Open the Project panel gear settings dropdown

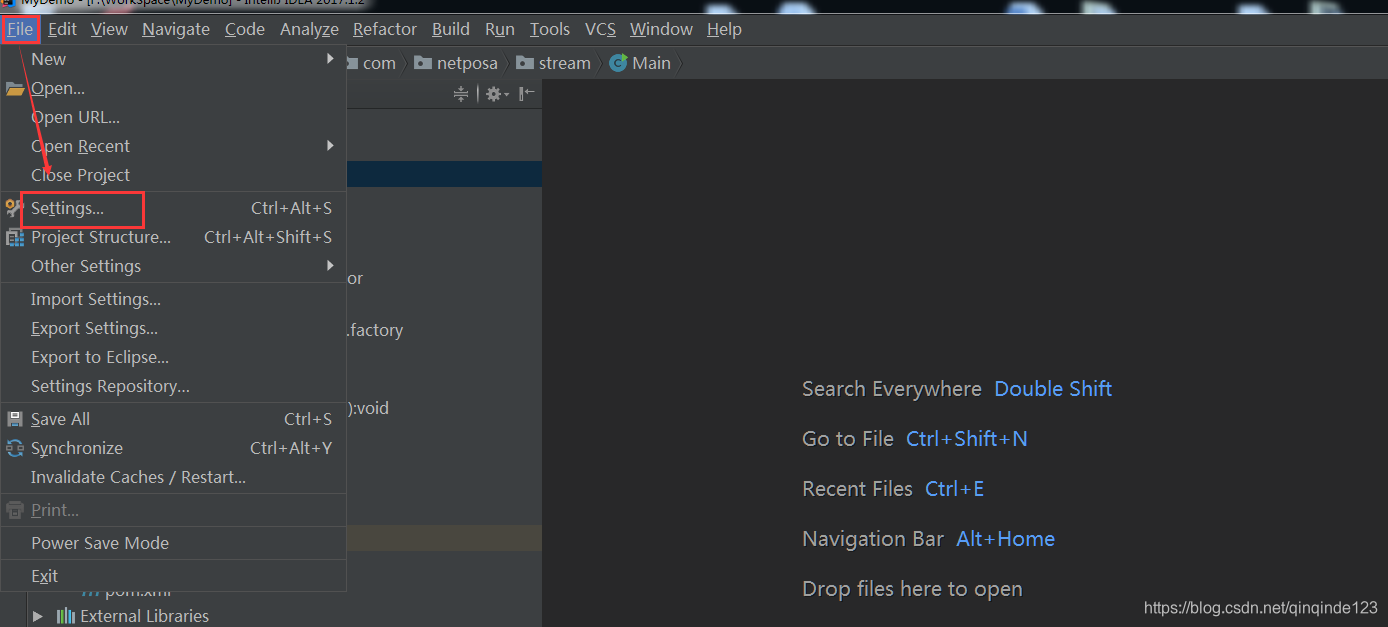click(x=497, y=94)
